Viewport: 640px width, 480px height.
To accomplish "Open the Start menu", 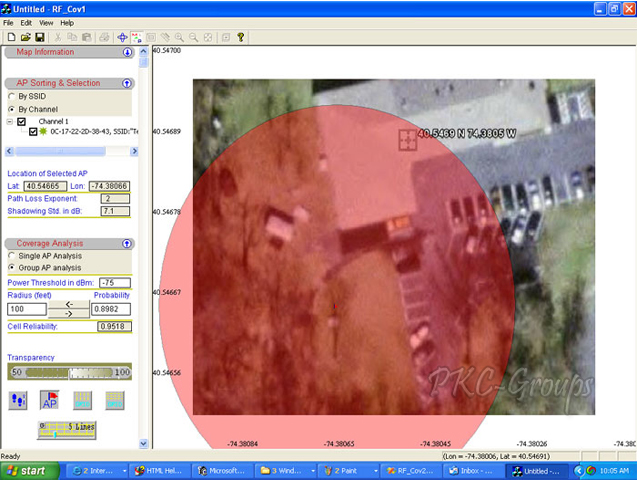I will point(29,471).
